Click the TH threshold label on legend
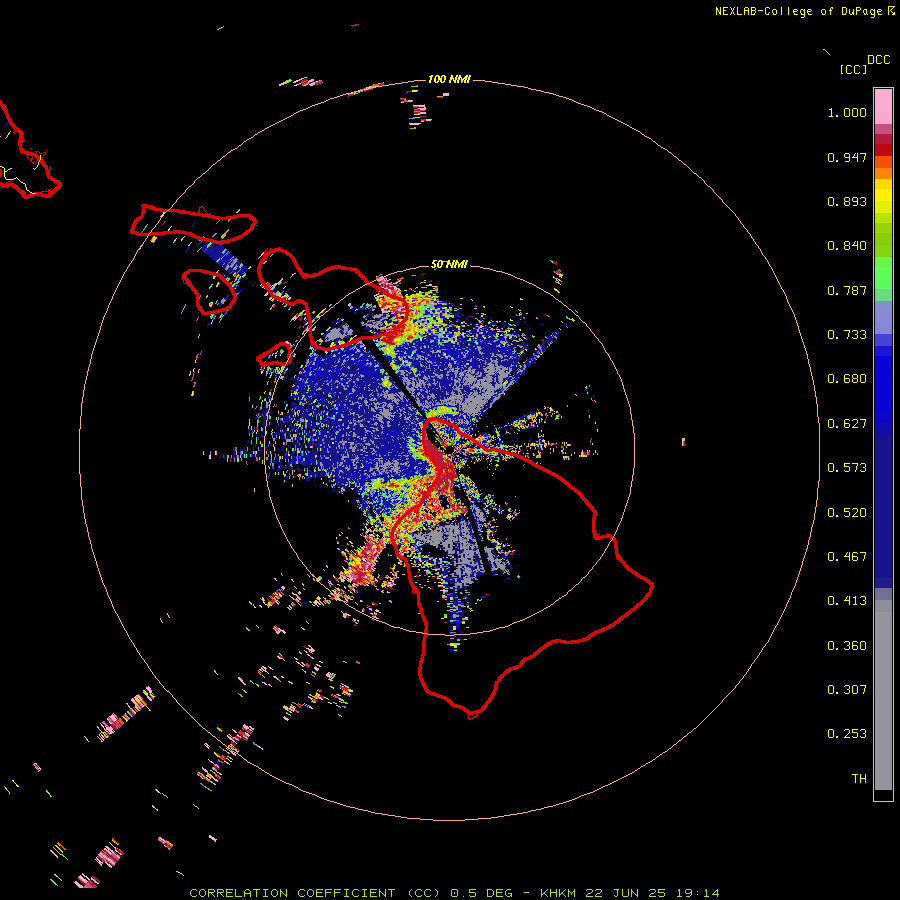 point(859,779)
